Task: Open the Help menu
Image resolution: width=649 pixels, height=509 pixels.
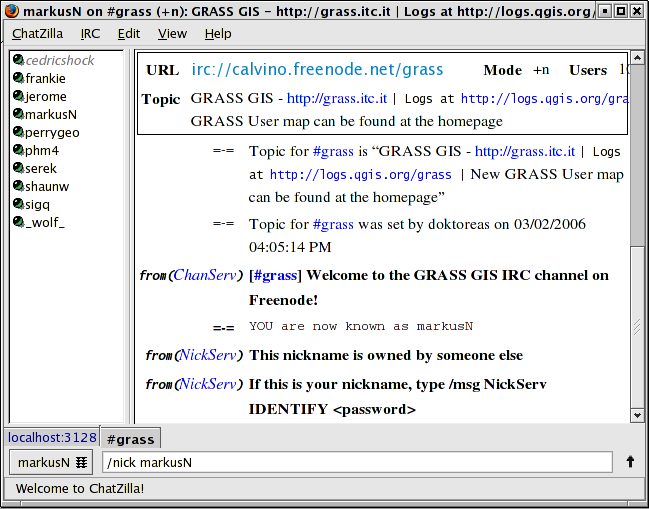Action: pos(218,34)
